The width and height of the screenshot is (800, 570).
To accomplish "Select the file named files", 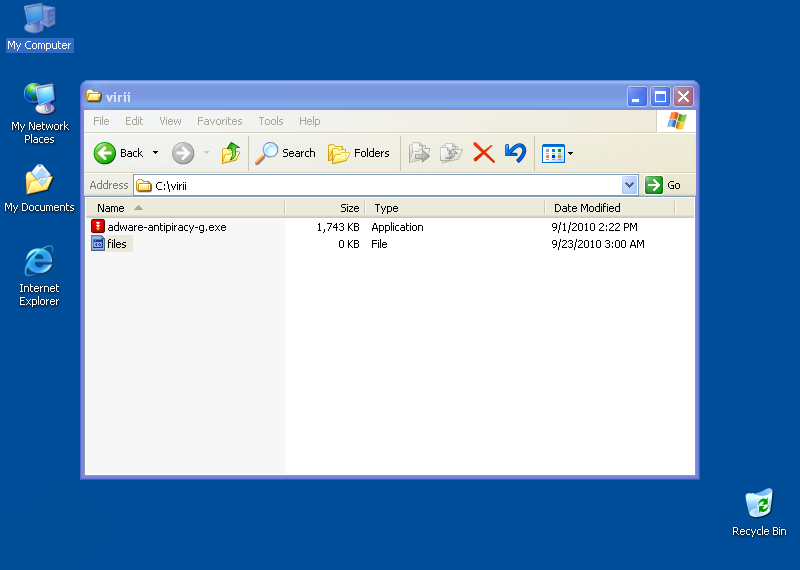I will pyautogui.click(x=117, y=244).
